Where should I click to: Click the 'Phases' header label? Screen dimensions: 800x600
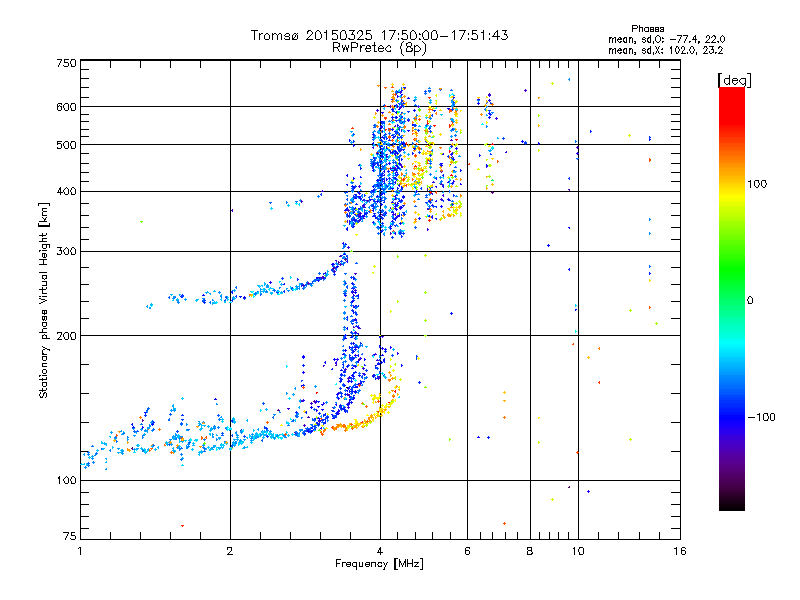click(647, 29)
